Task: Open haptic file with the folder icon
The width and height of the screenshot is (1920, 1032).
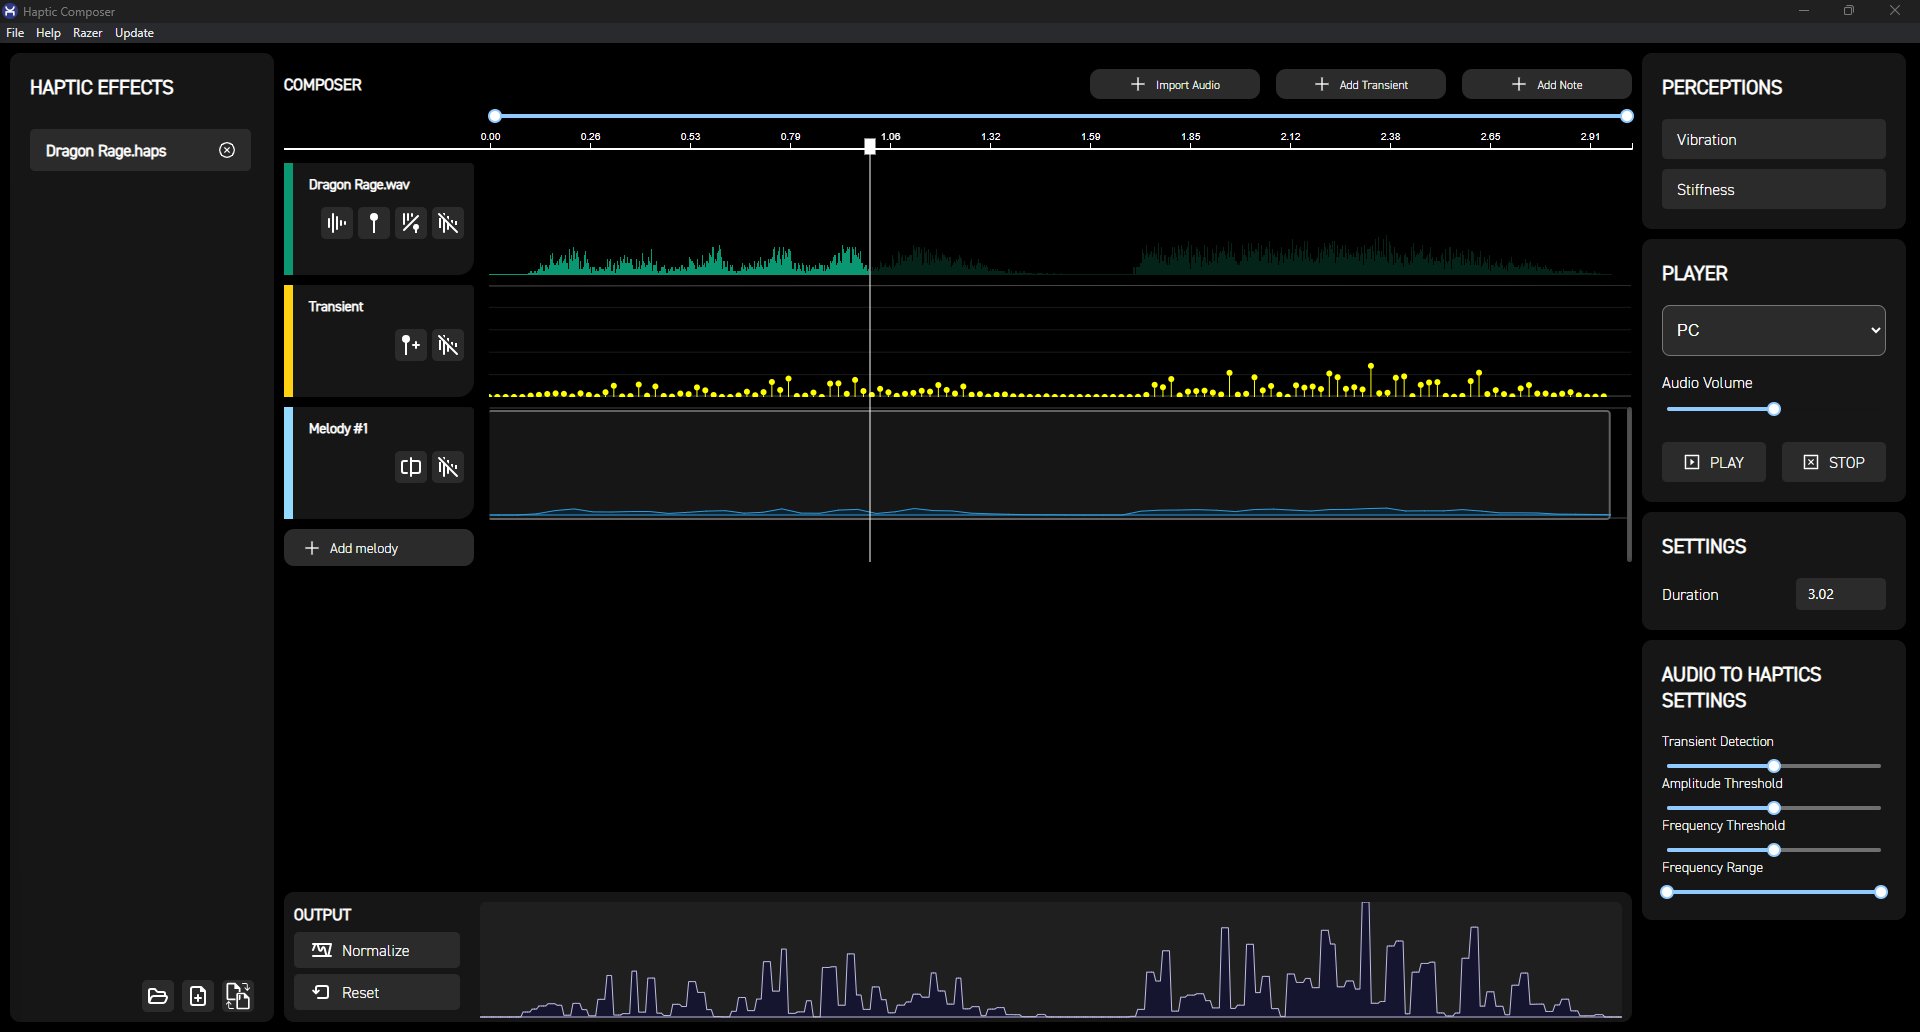Action: (x=158, y=996)
